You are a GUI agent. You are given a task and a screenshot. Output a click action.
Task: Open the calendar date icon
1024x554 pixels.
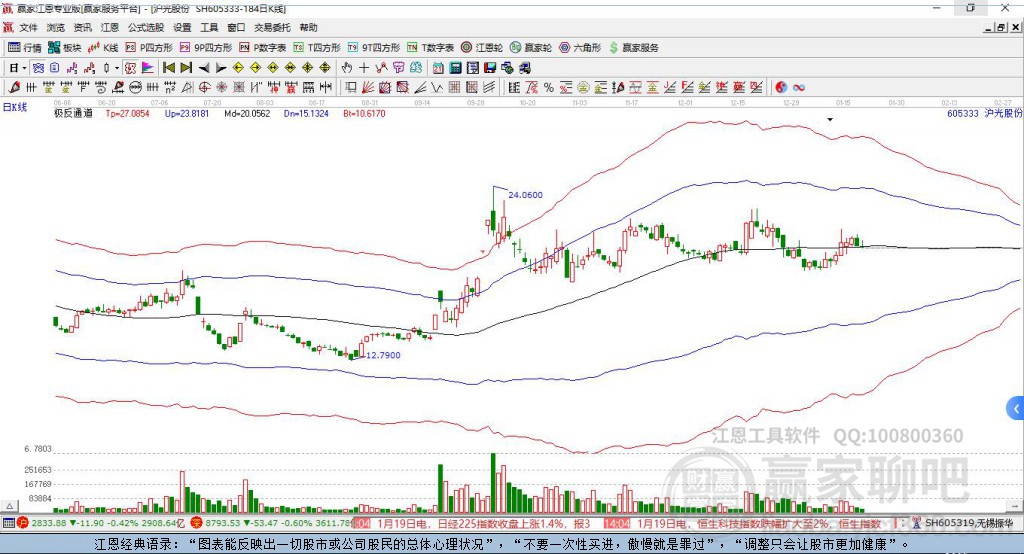[438, 68]
